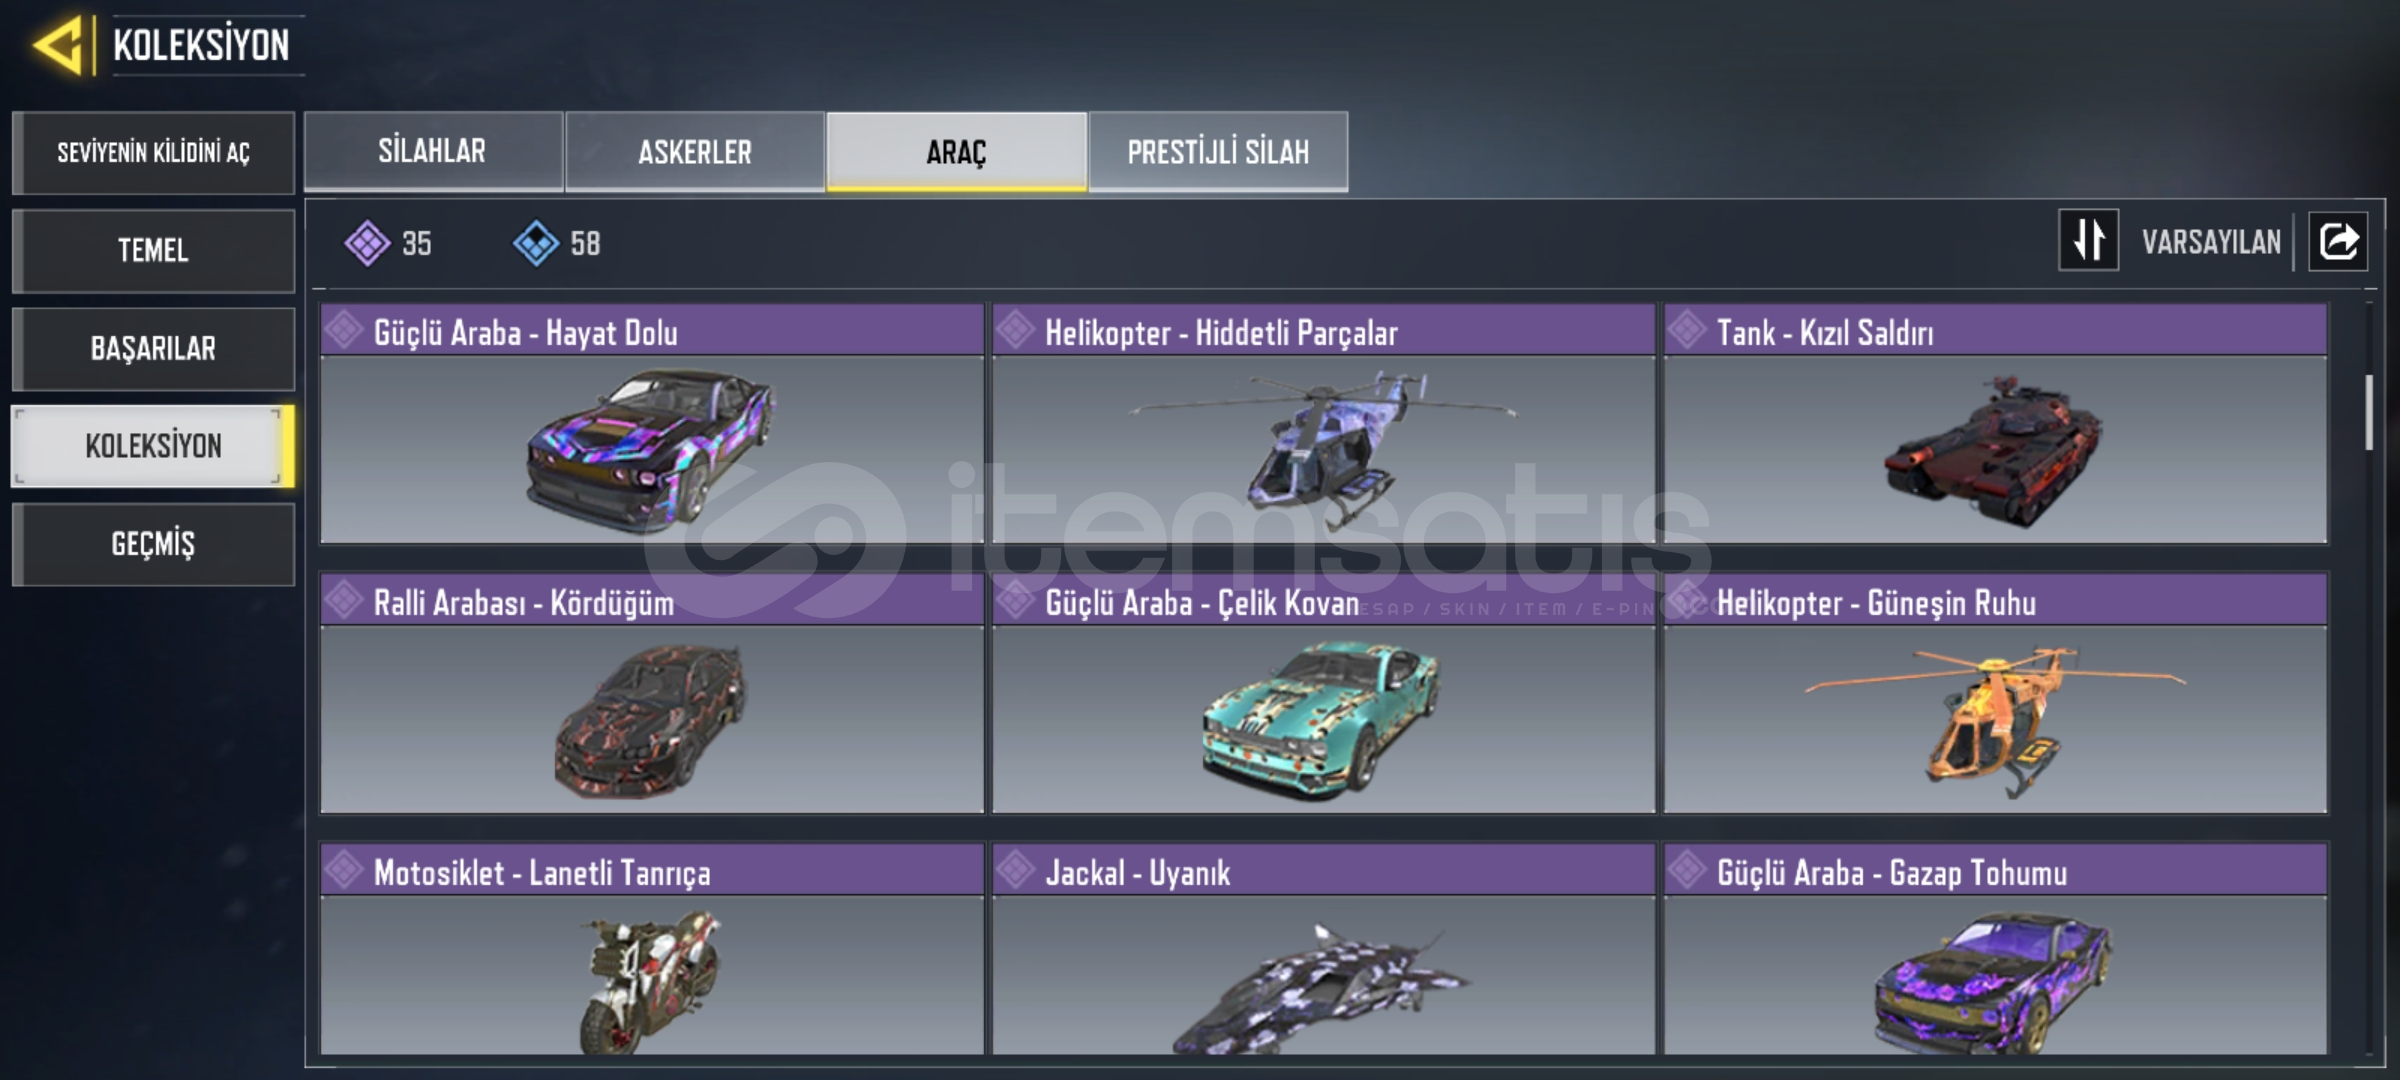Switch to the SİLAHLAR tab
This screenshot has width=2400, height=1080.
point(433,151)
